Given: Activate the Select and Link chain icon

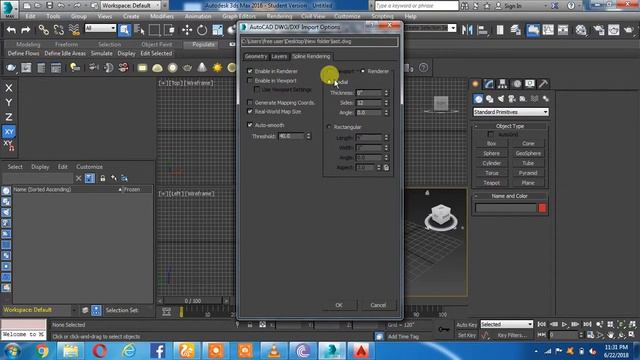Looking at the screenshot, I should (43, 30).
